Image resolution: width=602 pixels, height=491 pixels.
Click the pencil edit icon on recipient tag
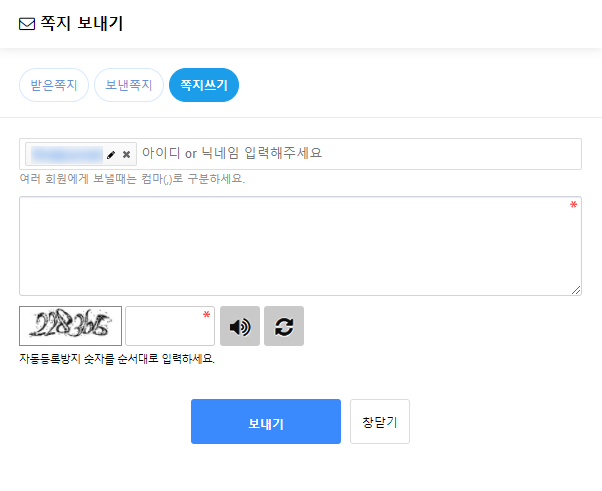tap(111, 155)
